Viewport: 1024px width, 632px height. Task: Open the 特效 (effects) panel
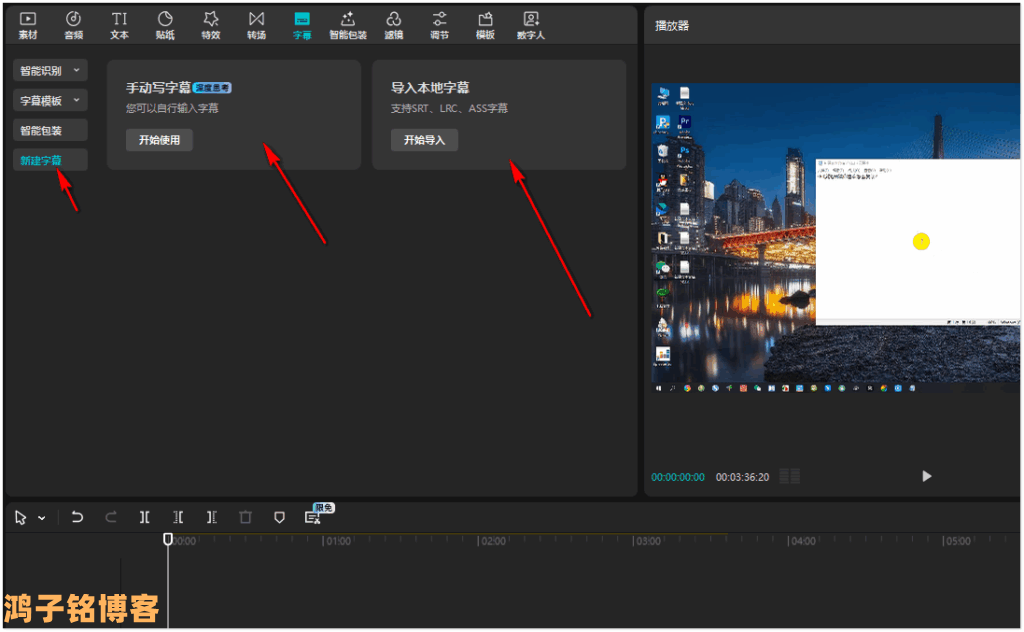point(210,25)
